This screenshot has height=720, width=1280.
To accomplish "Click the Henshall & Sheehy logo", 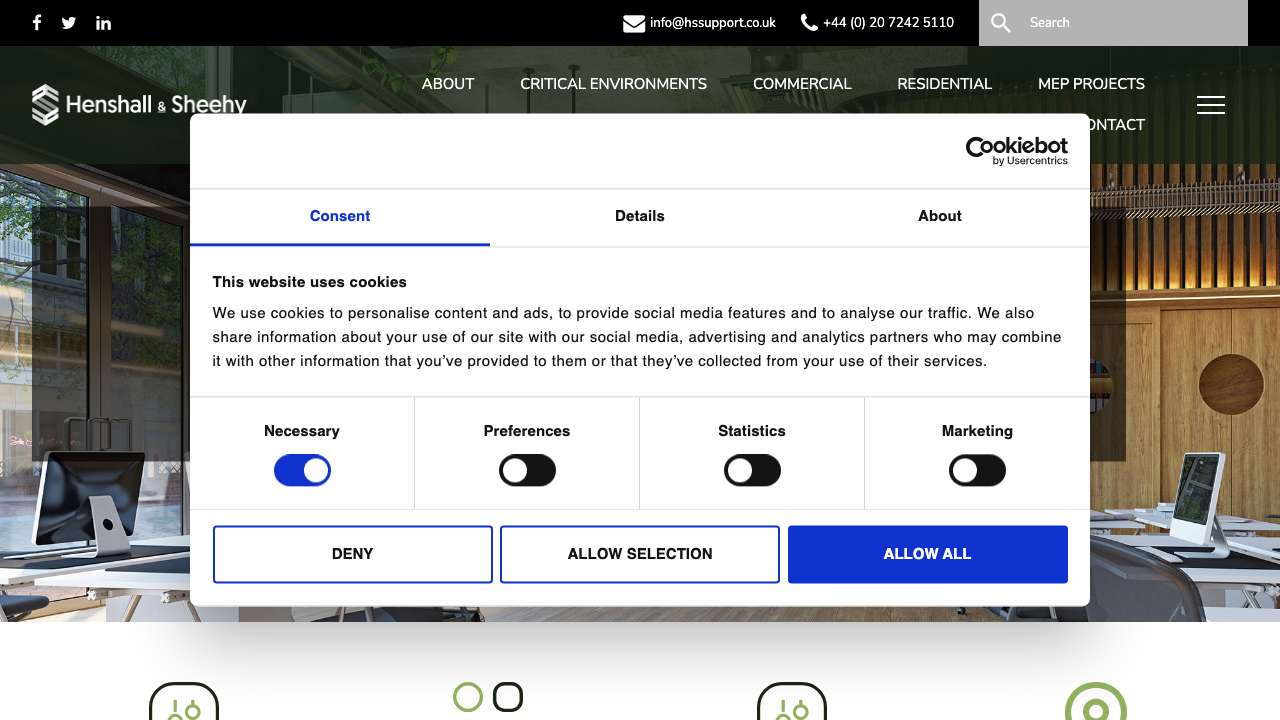I will 139,104.
